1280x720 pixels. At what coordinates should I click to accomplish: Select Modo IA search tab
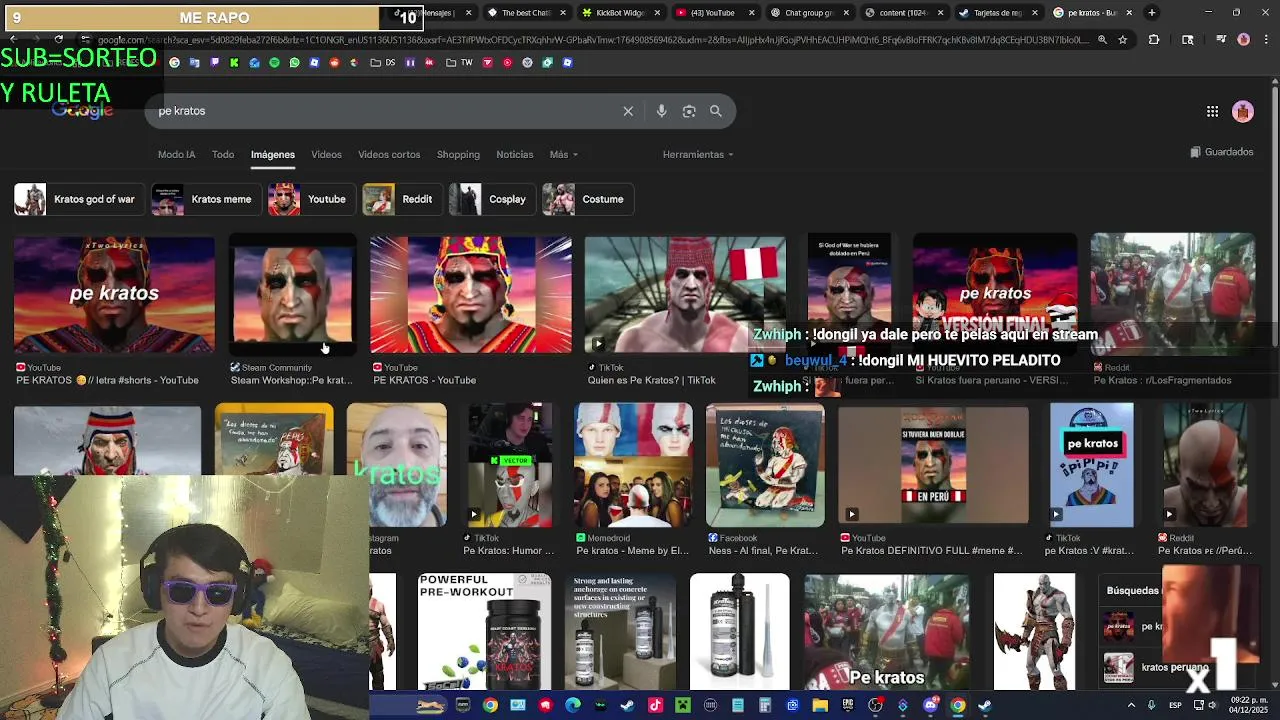(x=176, y=154)
